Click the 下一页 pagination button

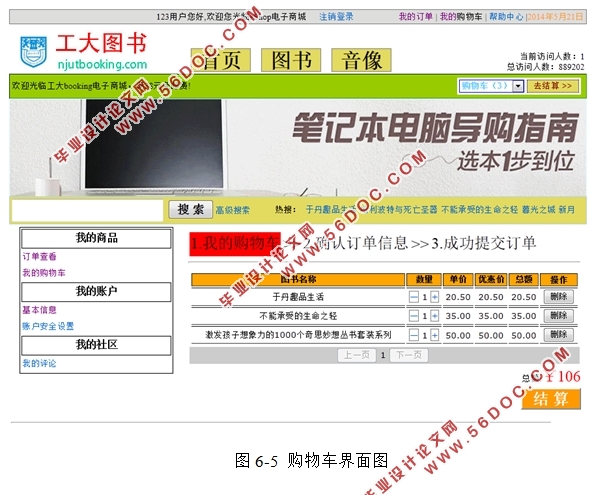408,355
